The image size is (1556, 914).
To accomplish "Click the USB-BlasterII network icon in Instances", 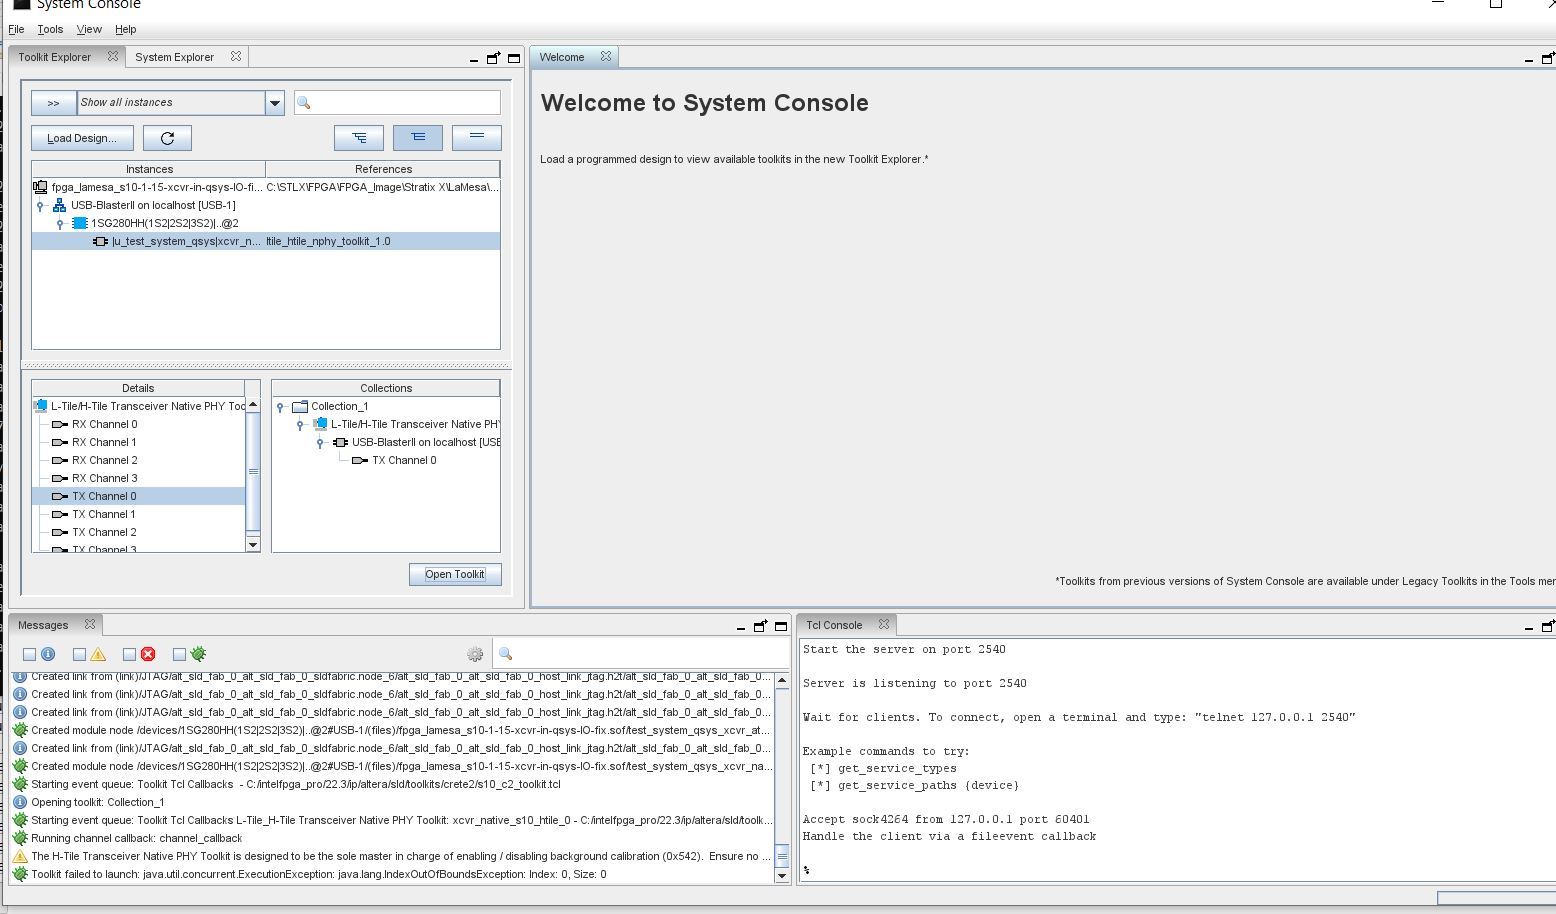I will (x=60, y=205).
